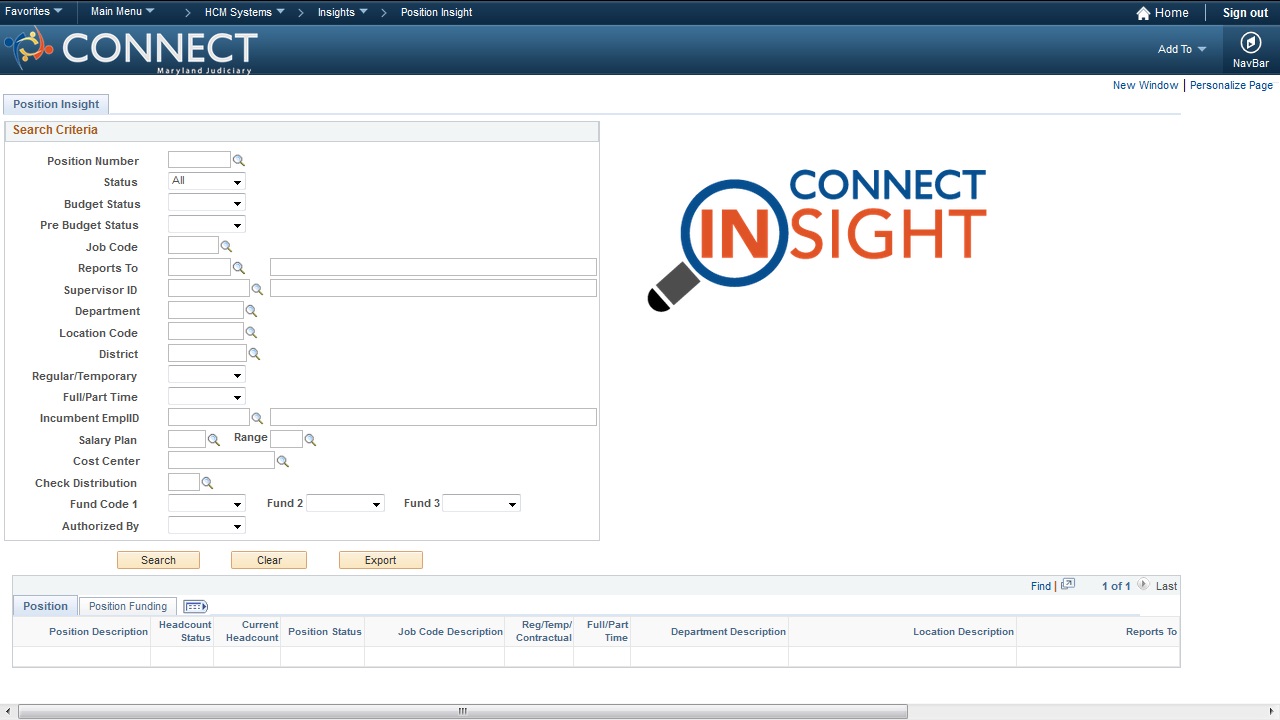Click Position Insight breadcrumb link

point(436,12)
